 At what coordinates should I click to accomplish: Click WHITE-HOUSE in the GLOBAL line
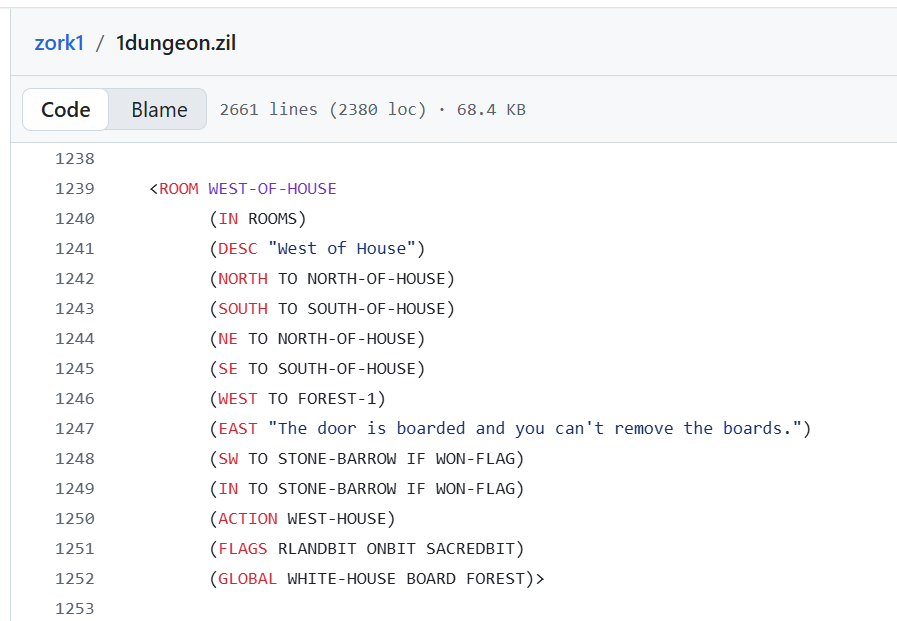(342, 579)
